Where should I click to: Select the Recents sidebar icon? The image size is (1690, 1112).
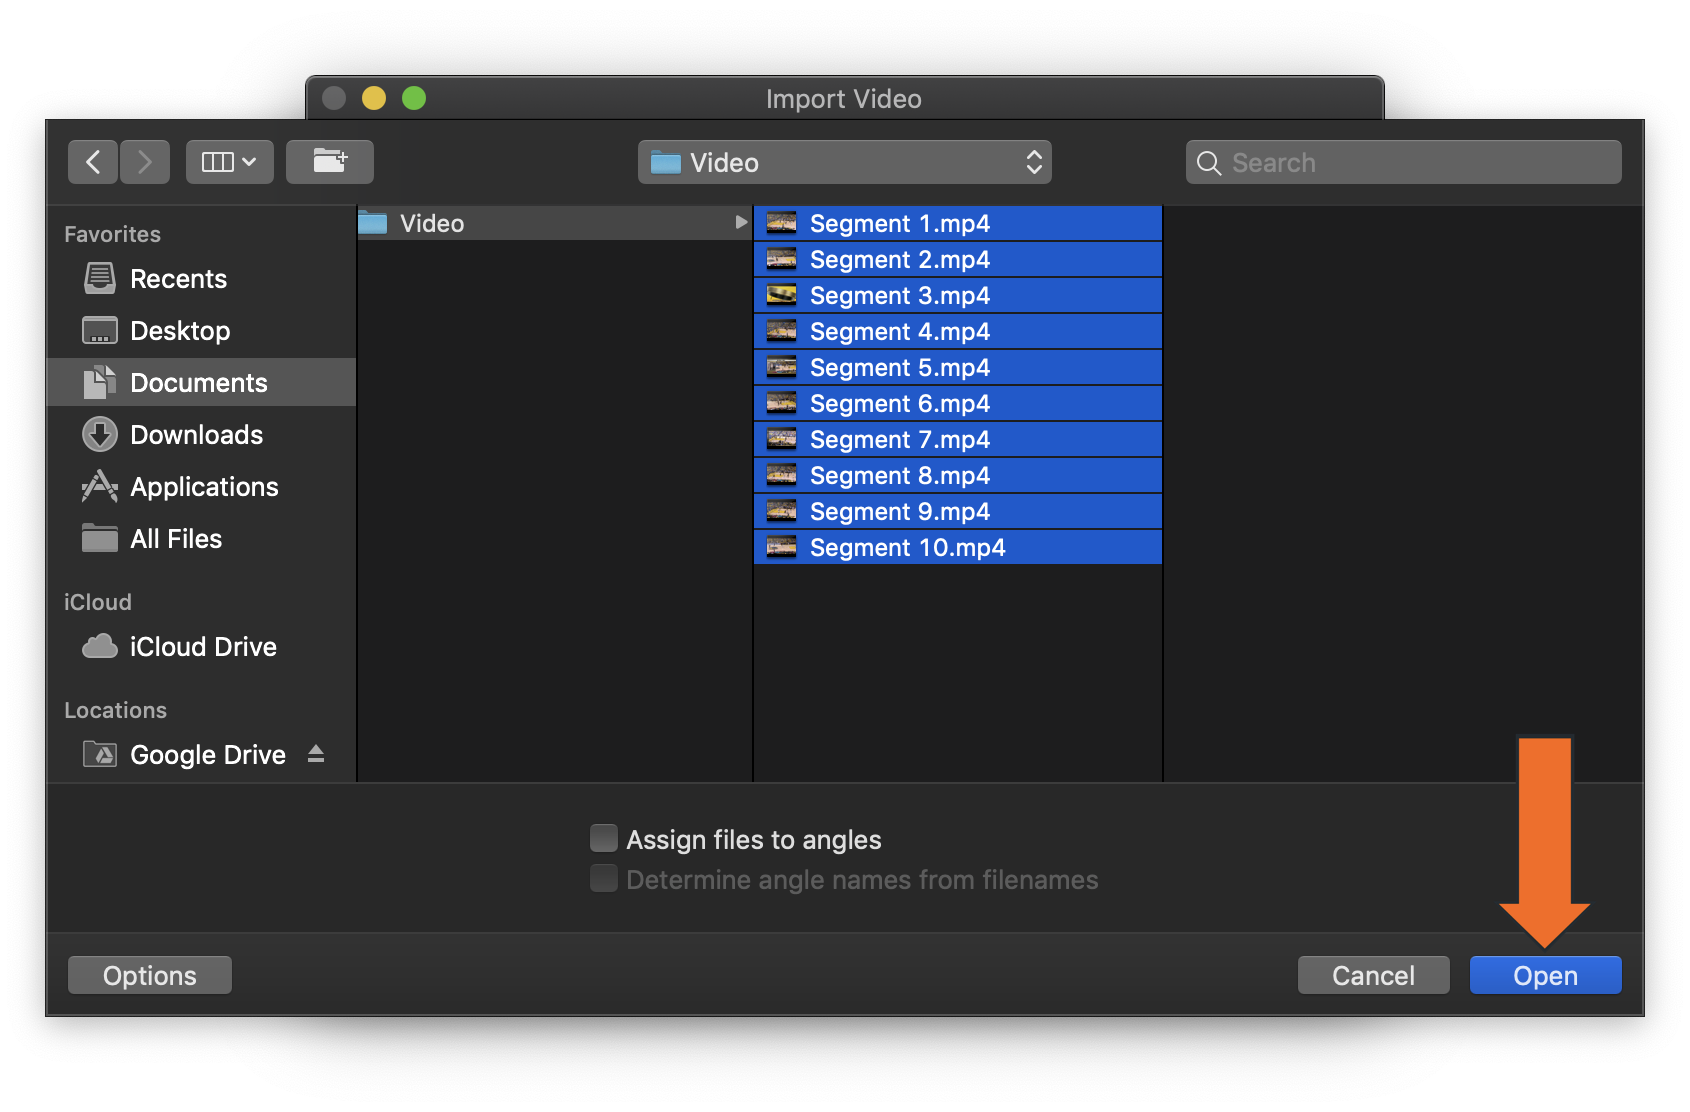(99, 279)
